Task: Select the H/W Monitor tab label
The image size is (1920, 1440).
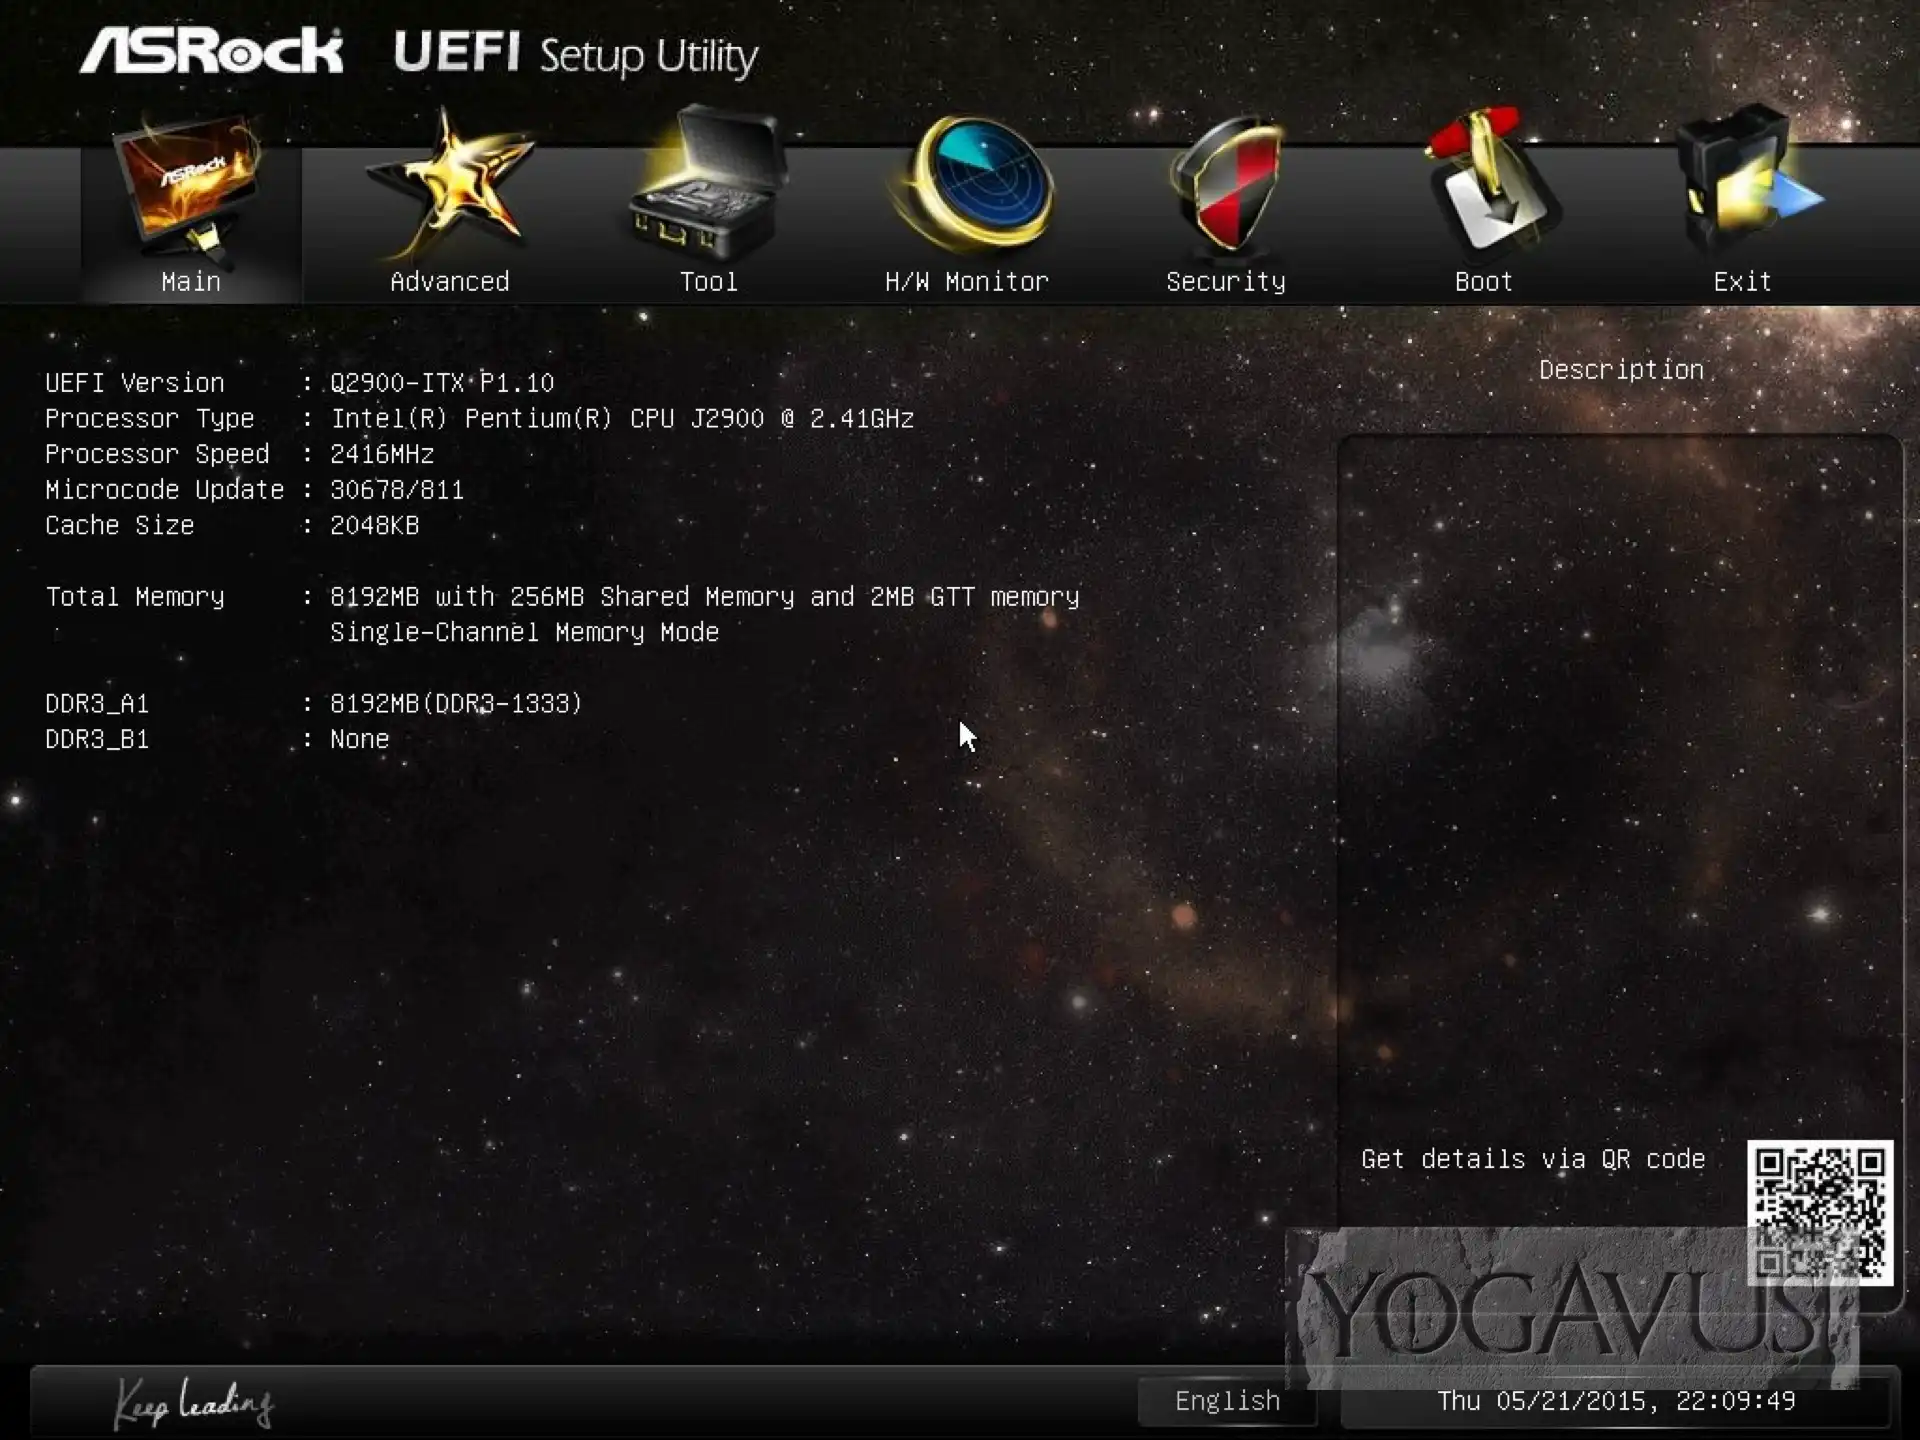Action: coord(967,282)
